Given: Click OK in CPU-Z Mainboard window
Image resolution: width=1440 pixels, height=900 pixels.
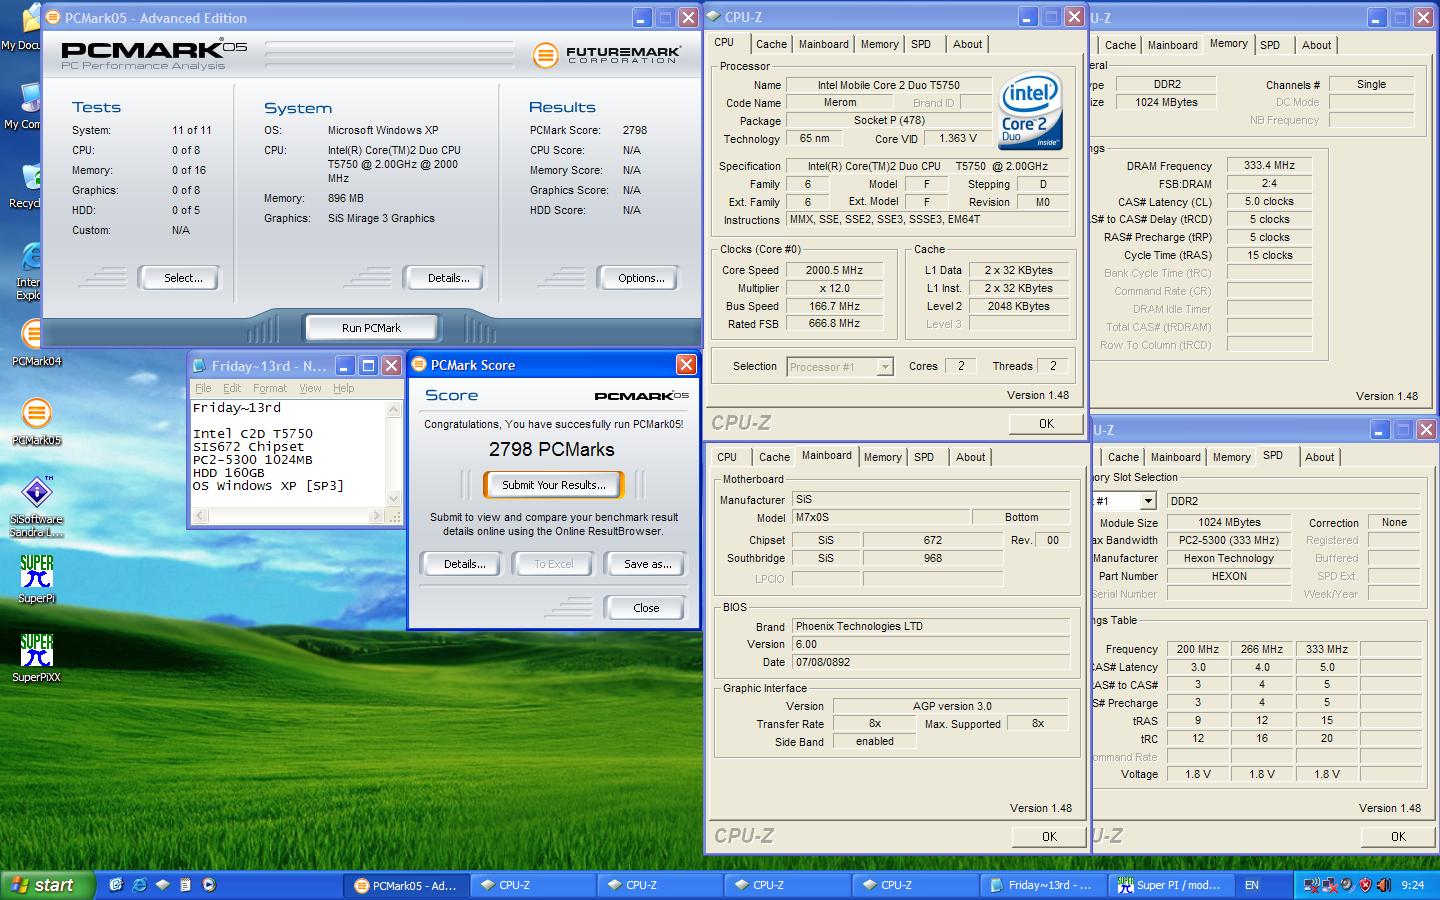Looking at the screenshot, I should (1049, 836).
